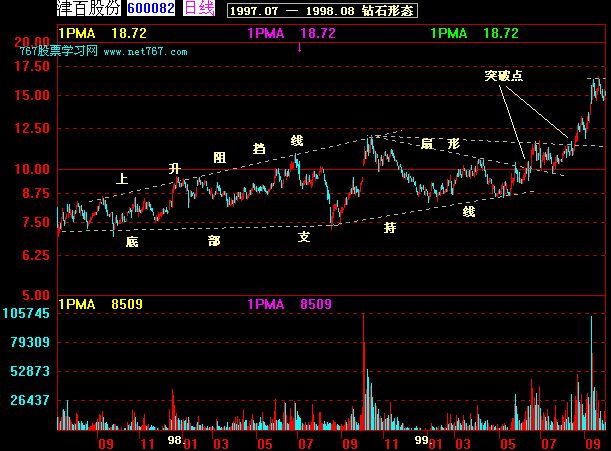Select the green 1PMA 18.72 price indicator
This screenshot has height=451, width=611.
point(474,33)
